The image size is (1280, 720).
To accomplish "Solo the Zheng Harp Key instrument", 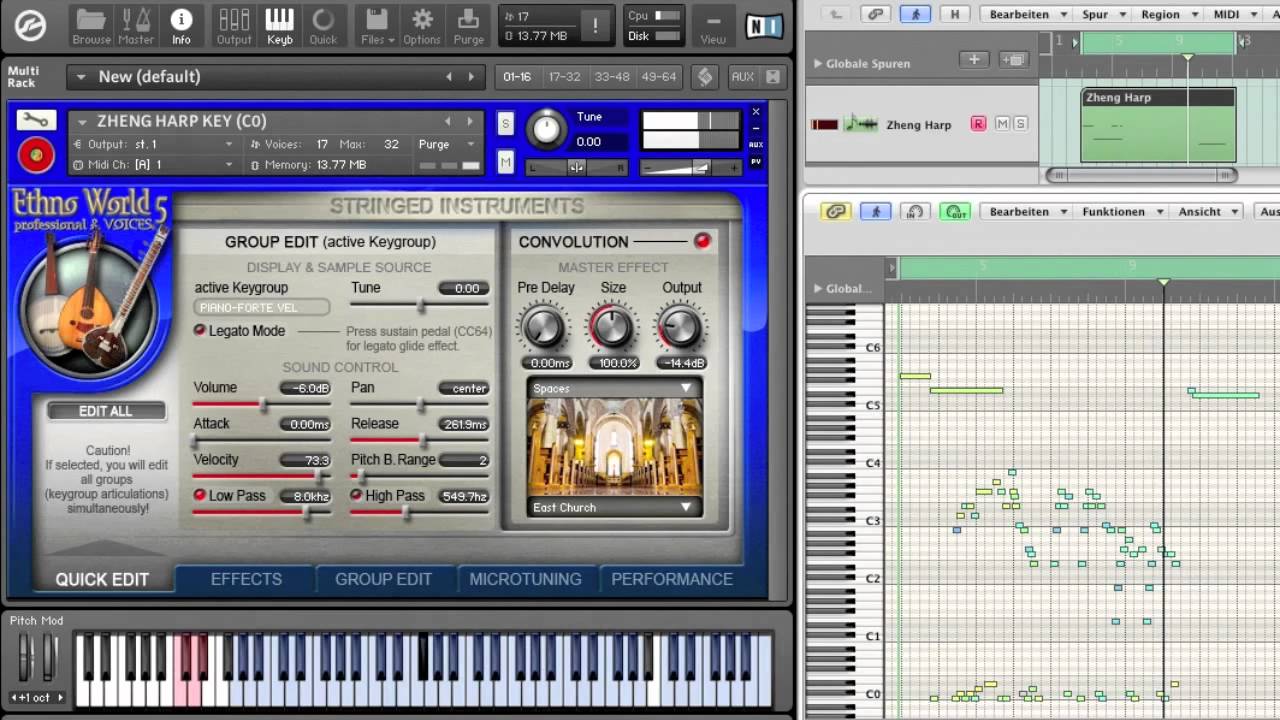I will [506, 124].
